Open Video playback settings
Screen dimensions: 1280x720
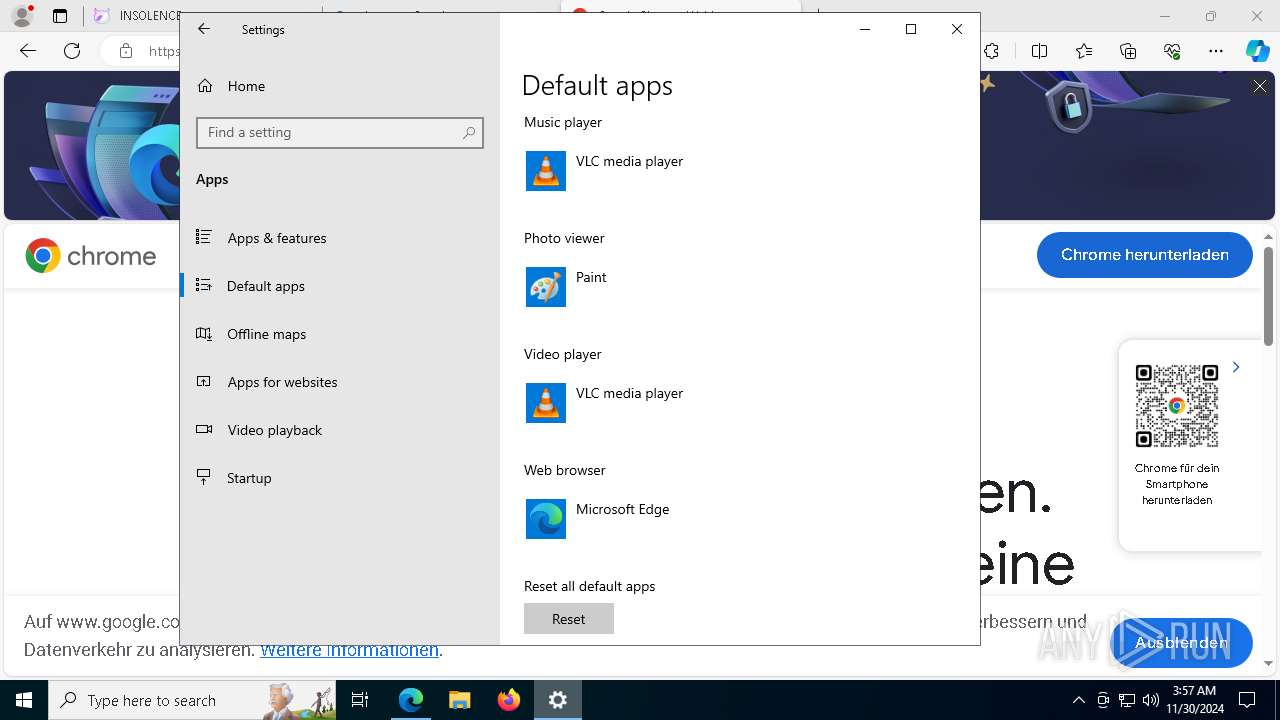pyautogui.click(x=340, y=430)
